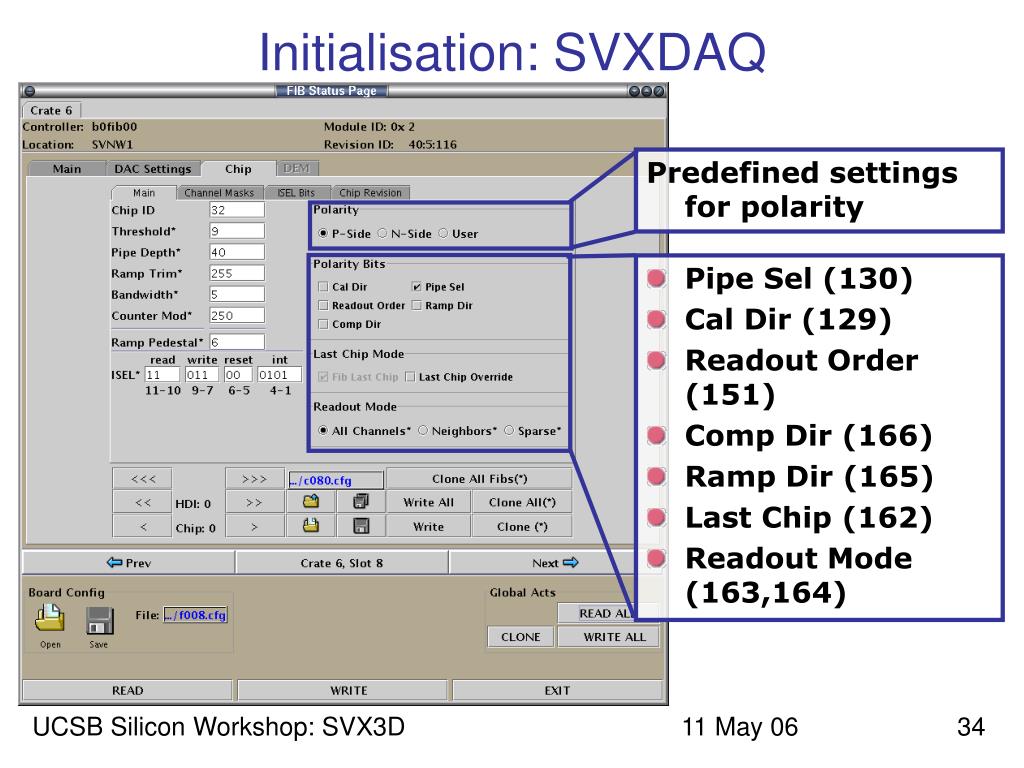This screenshot has width=1024, height=768.
Task: Click the < previous Chip button
Action: click(x=142, y=526)
